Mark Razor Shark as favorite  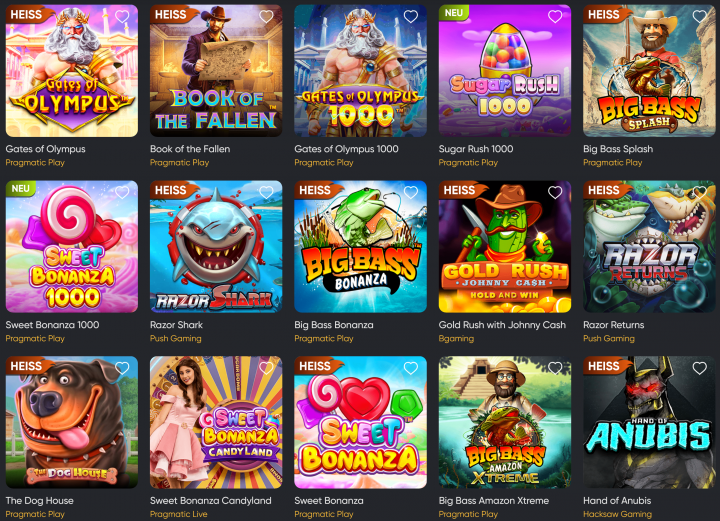point(266,192)
